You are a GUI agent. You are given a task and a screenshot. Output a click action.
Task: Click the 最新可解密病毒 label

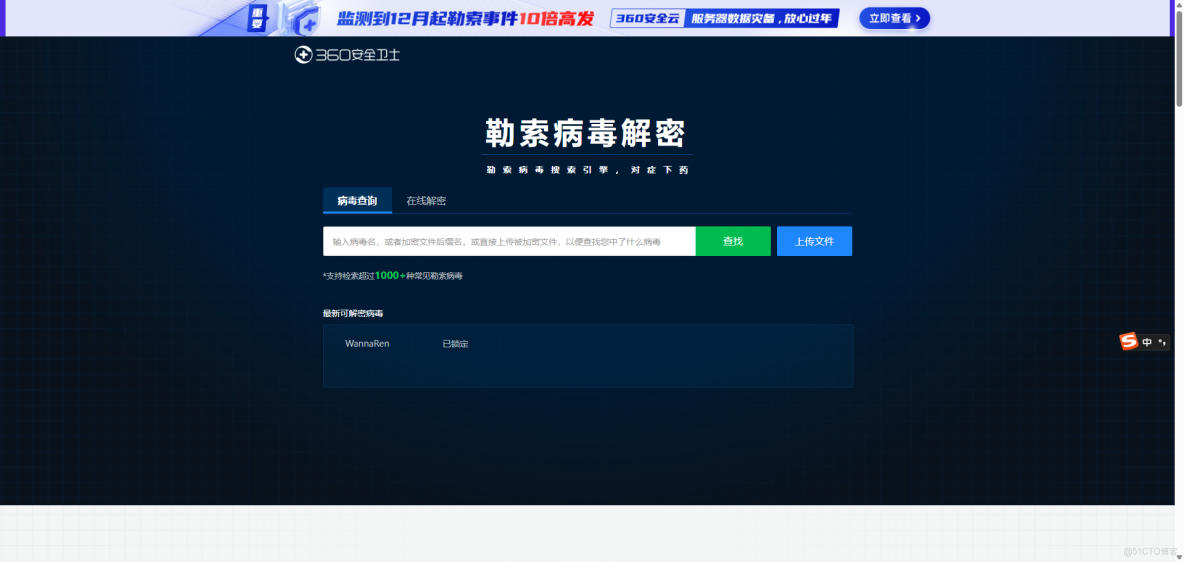point(353,313)
